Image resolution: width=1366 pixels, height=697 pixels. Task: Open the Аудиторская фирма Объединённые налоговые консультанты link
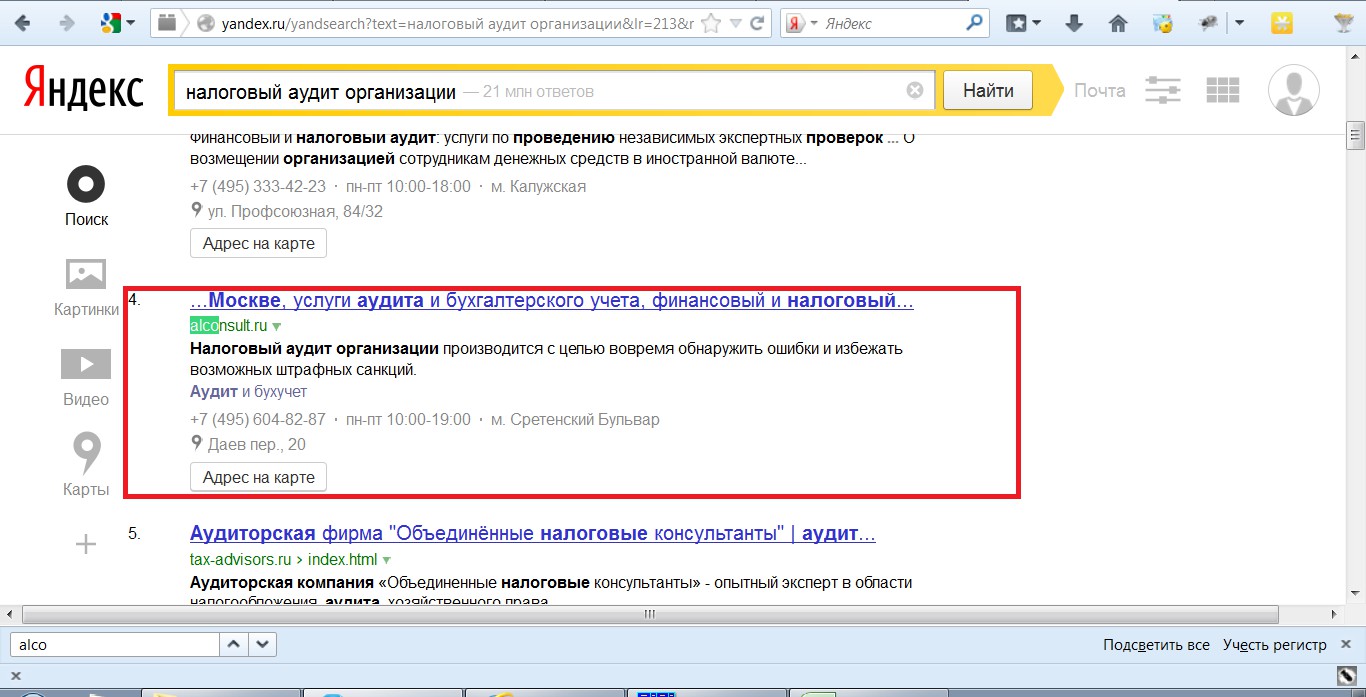coord(533,534)
